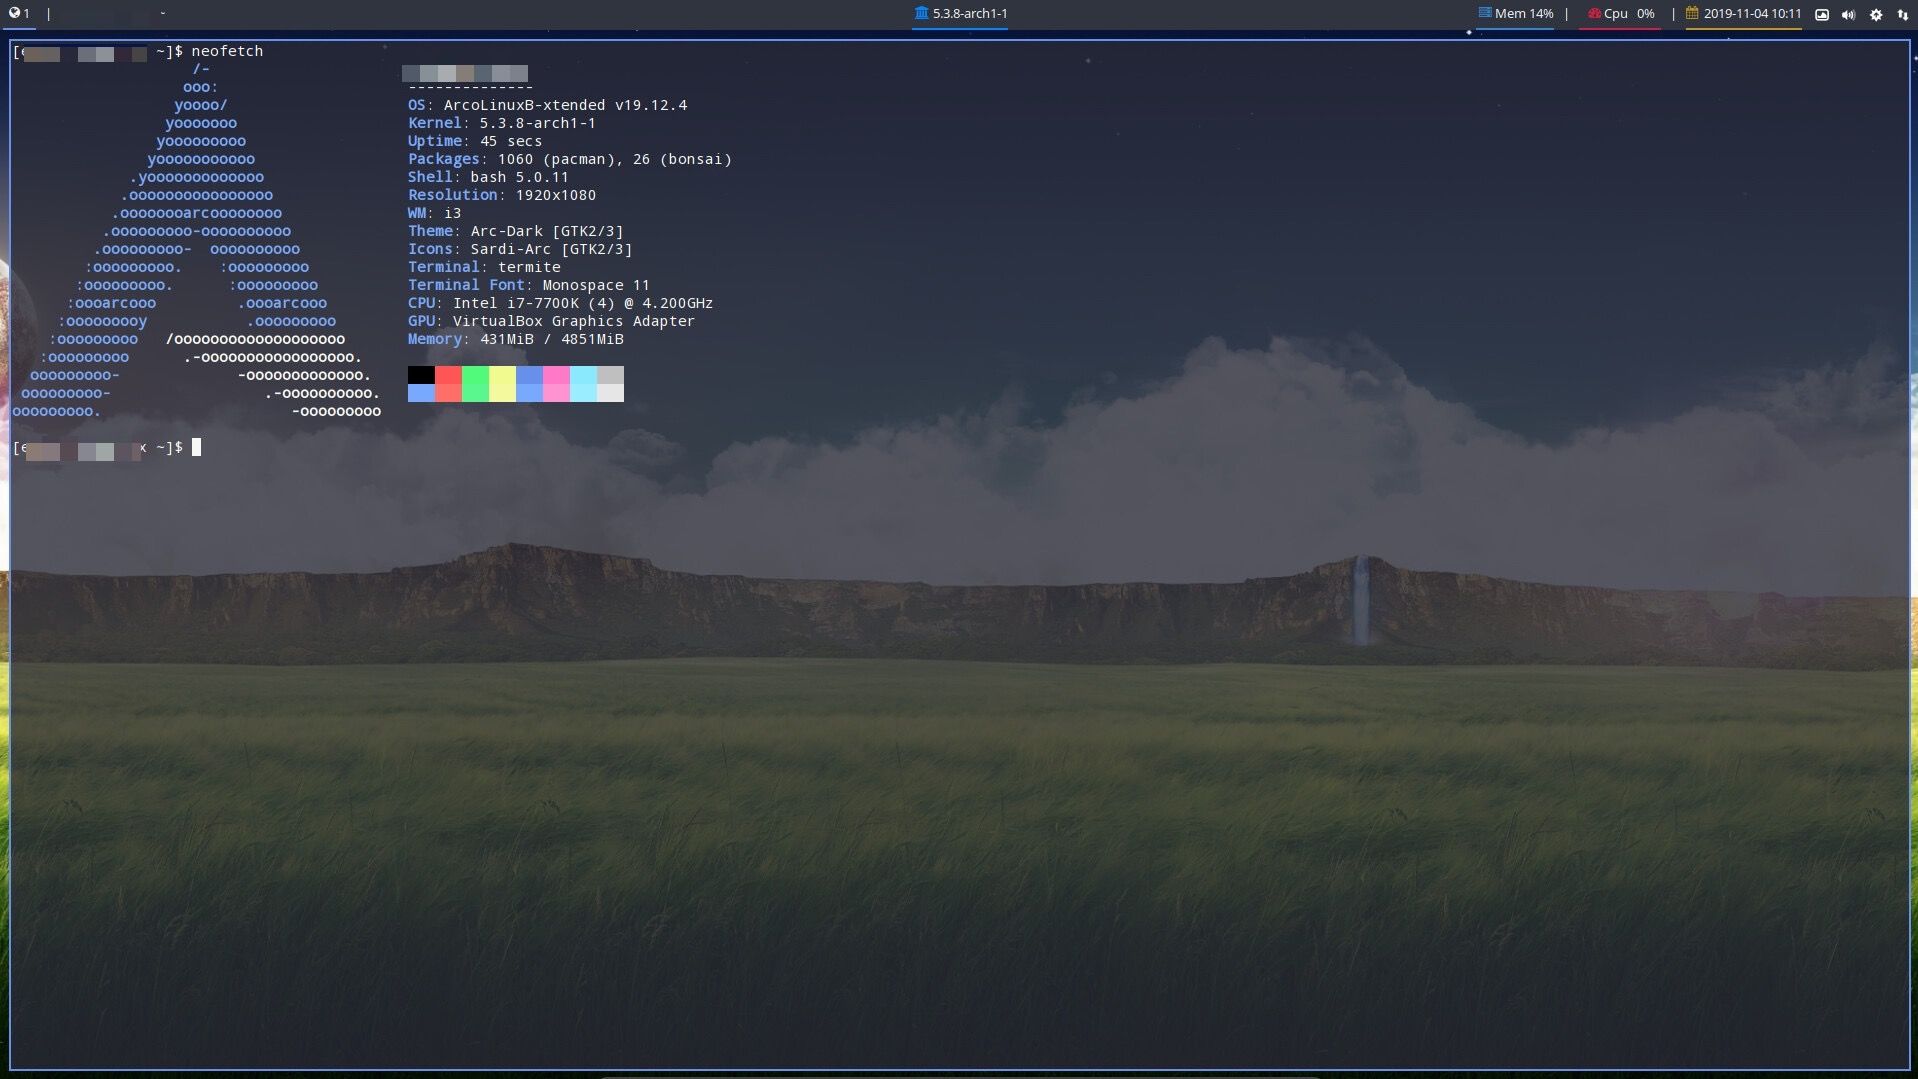
Task: Click the Packages 1060 (pacman) line
Action: (569, 159)
